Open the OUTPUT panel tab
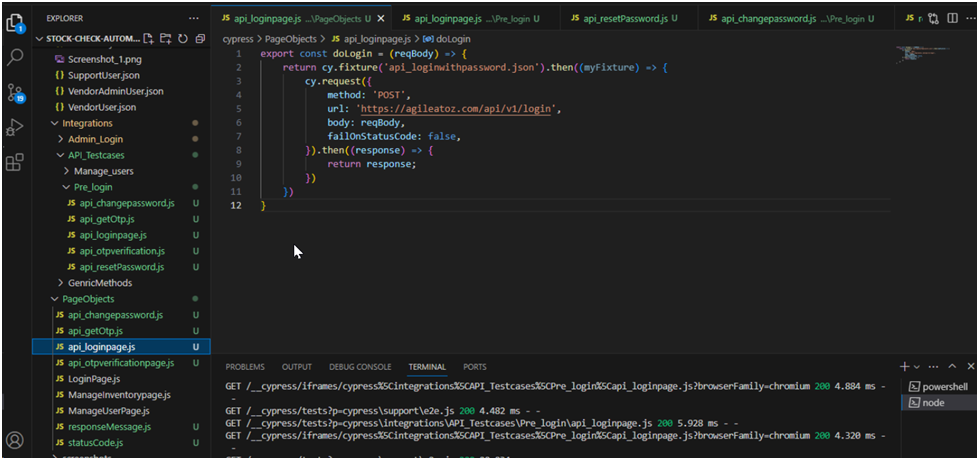Viewport: 979px width, 460px height. pos(297,367)
